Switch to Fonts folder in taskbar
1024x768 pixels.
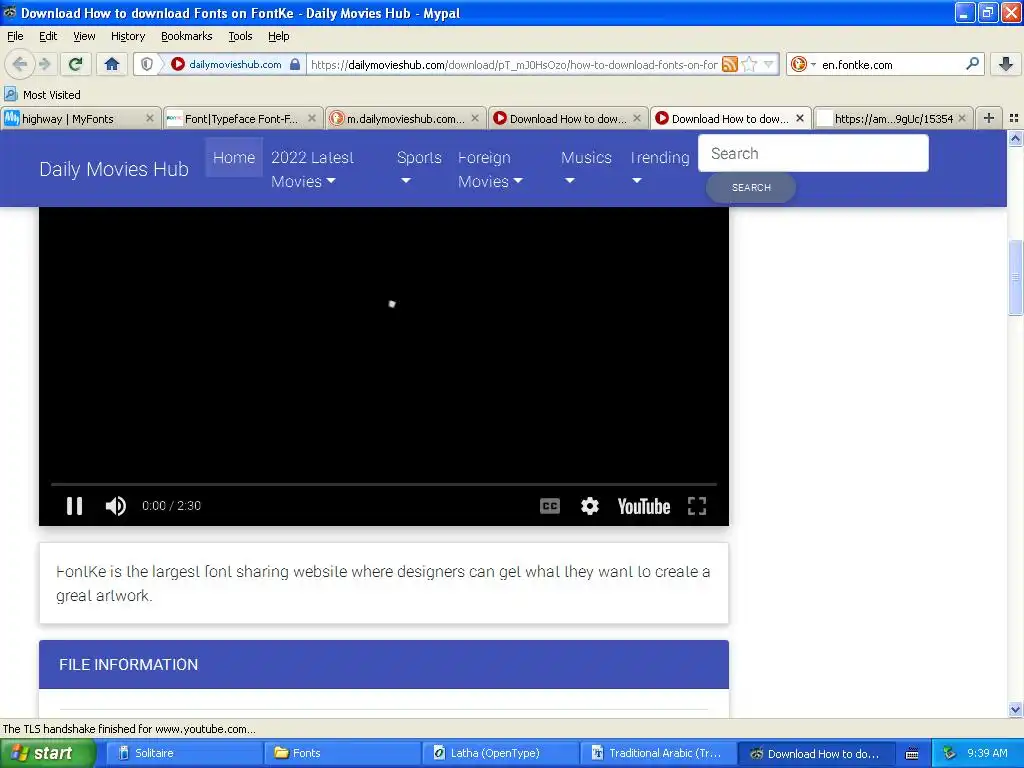(342, 753)
